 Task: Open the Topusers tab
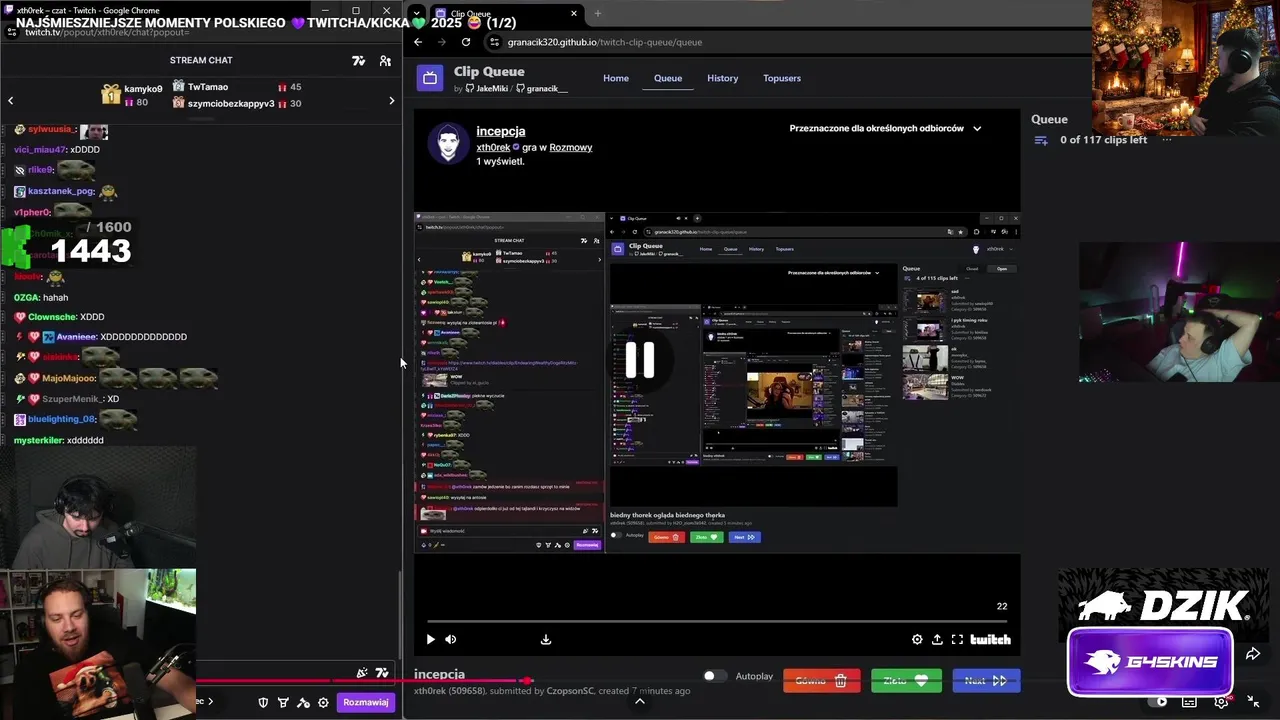coord(782,78)
